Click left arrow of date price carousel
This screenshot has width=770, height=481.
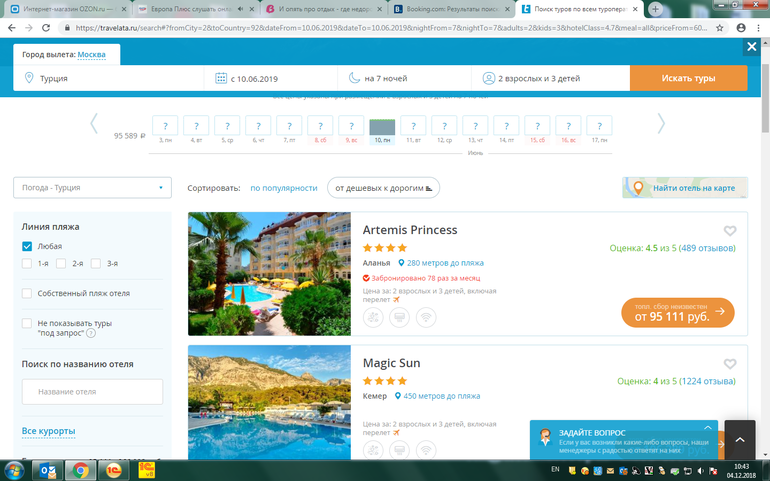(x=95, y=124)
